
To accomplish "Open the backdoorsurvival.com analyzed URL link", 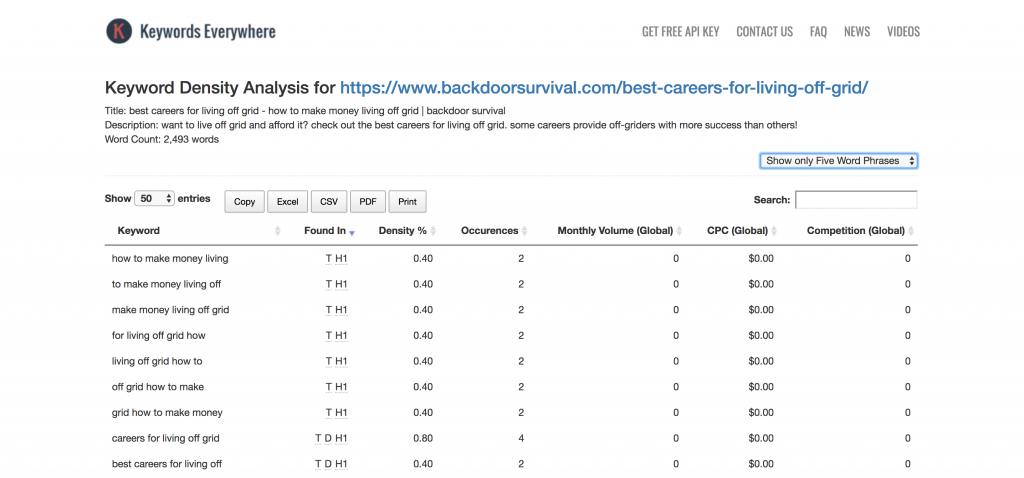I will (x=604, y=88).
